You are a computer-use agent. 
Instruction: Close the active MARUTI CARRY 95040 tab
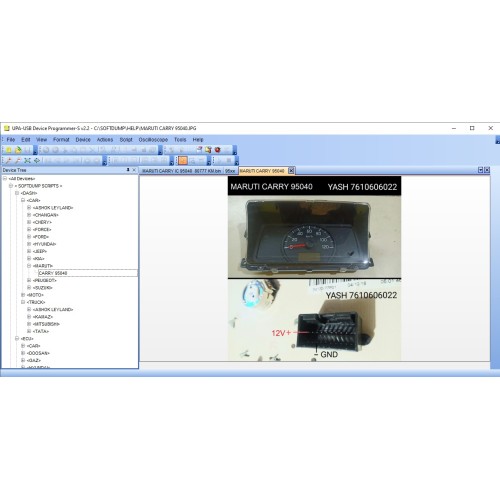click(x=291, y=171)
